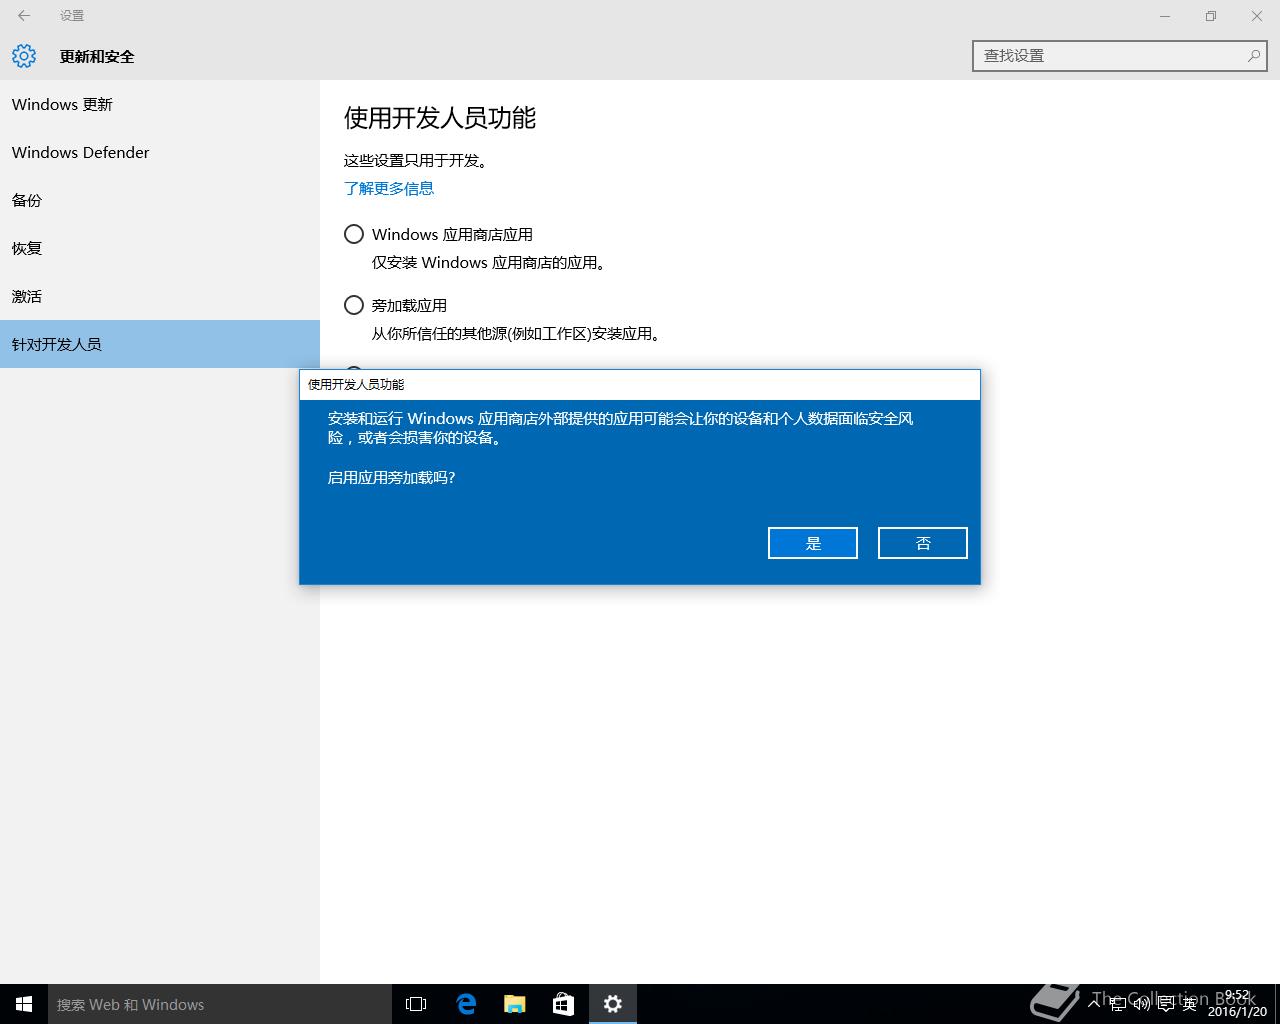The height and width of the screenshot is (1024, 1280).
Task: Select the 旁加载应用 radio option
Action: pos(354,305)
